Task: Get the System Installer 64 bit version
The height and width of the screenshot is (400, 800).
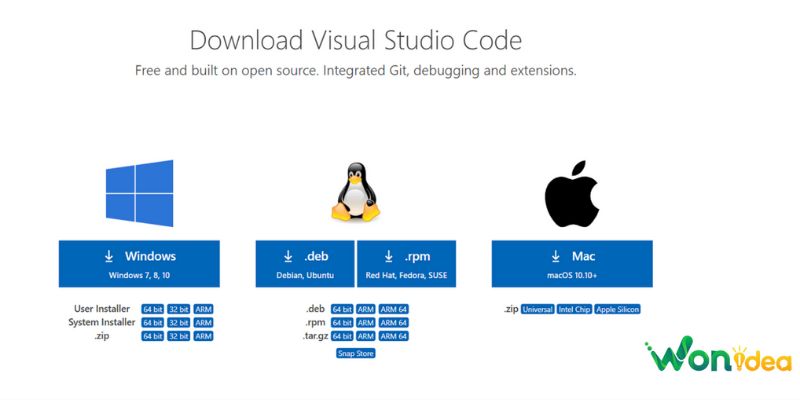Action: coord(153,323)
